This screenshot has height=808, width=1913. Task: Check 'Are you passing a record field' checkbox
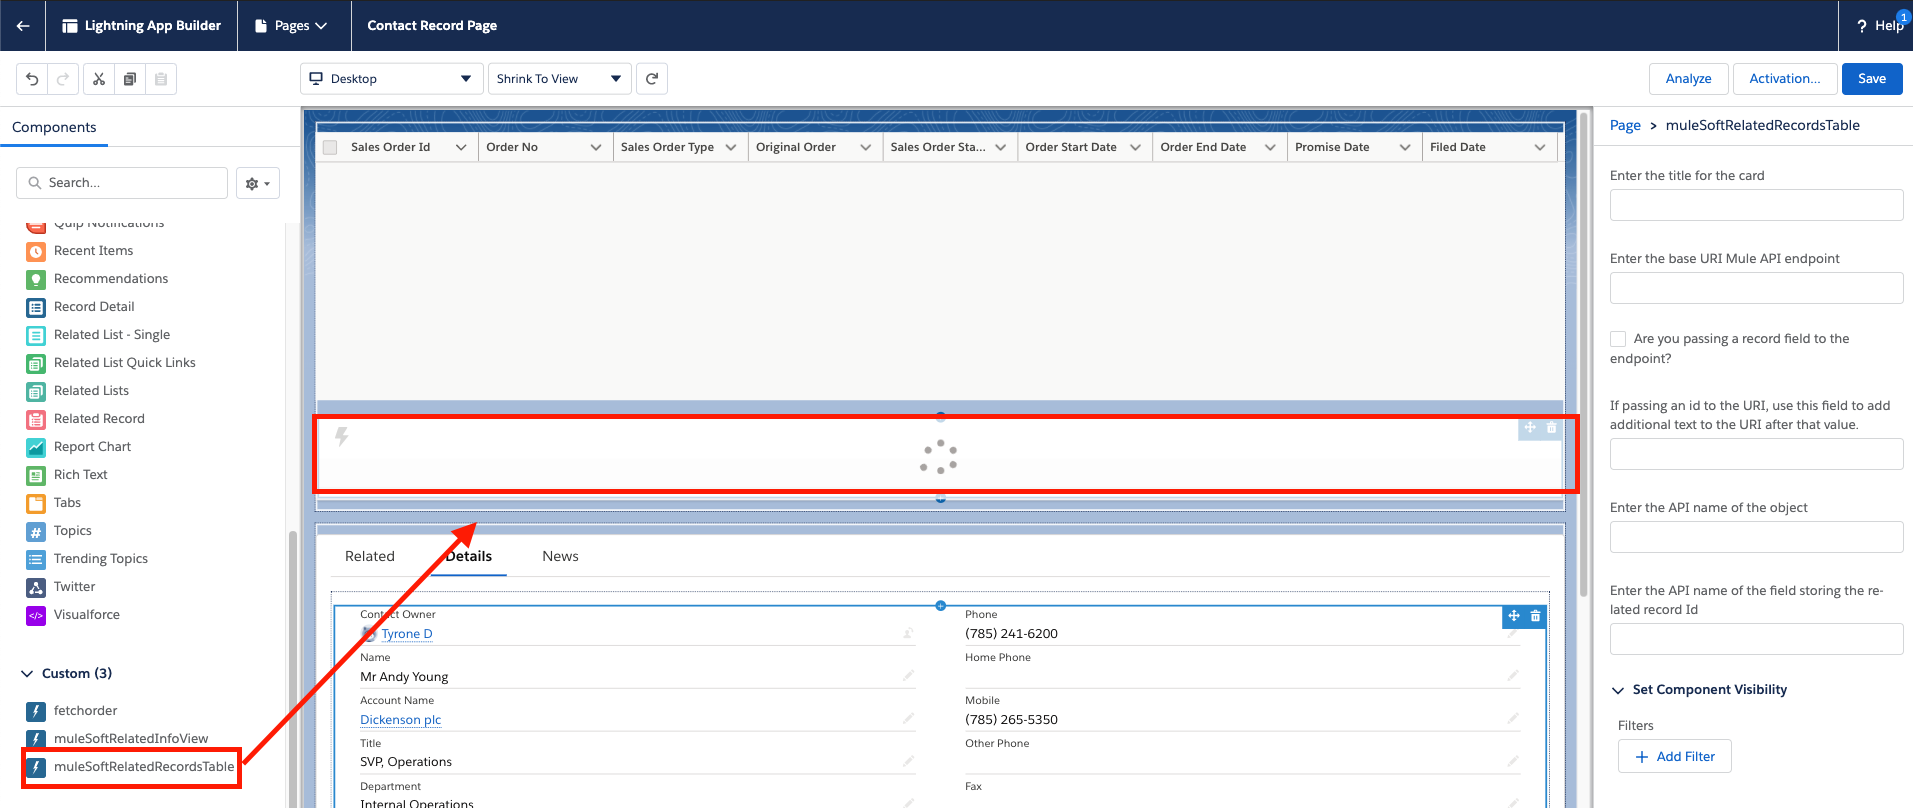coord(1618,339)
